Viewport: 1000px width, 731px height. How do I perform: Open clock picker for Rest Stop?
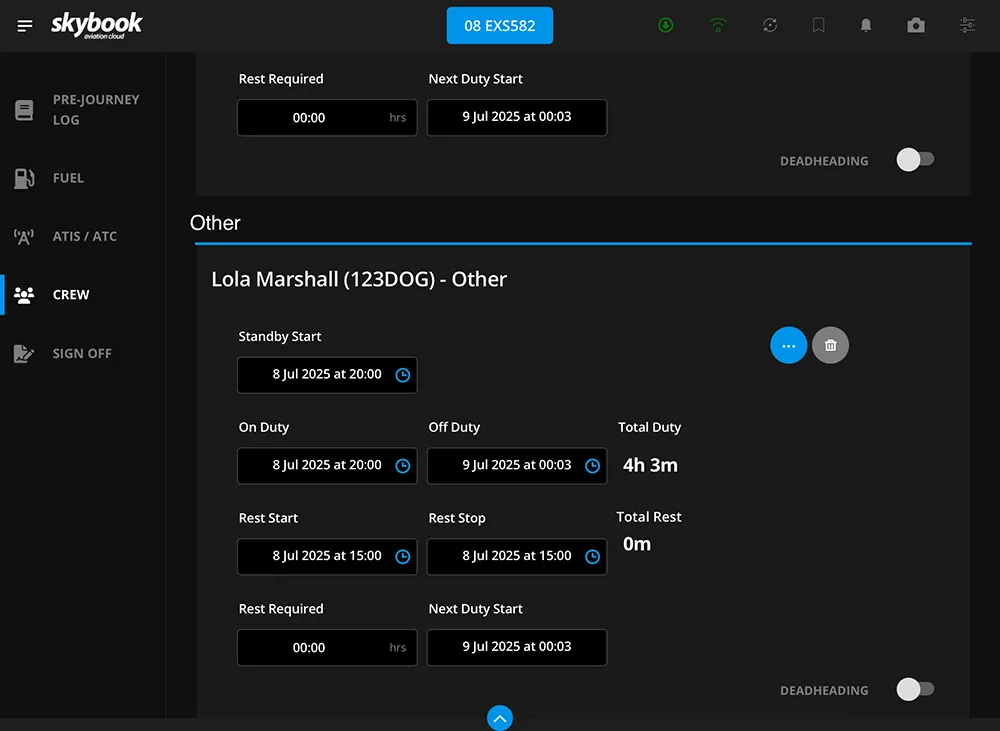(592, 557)
